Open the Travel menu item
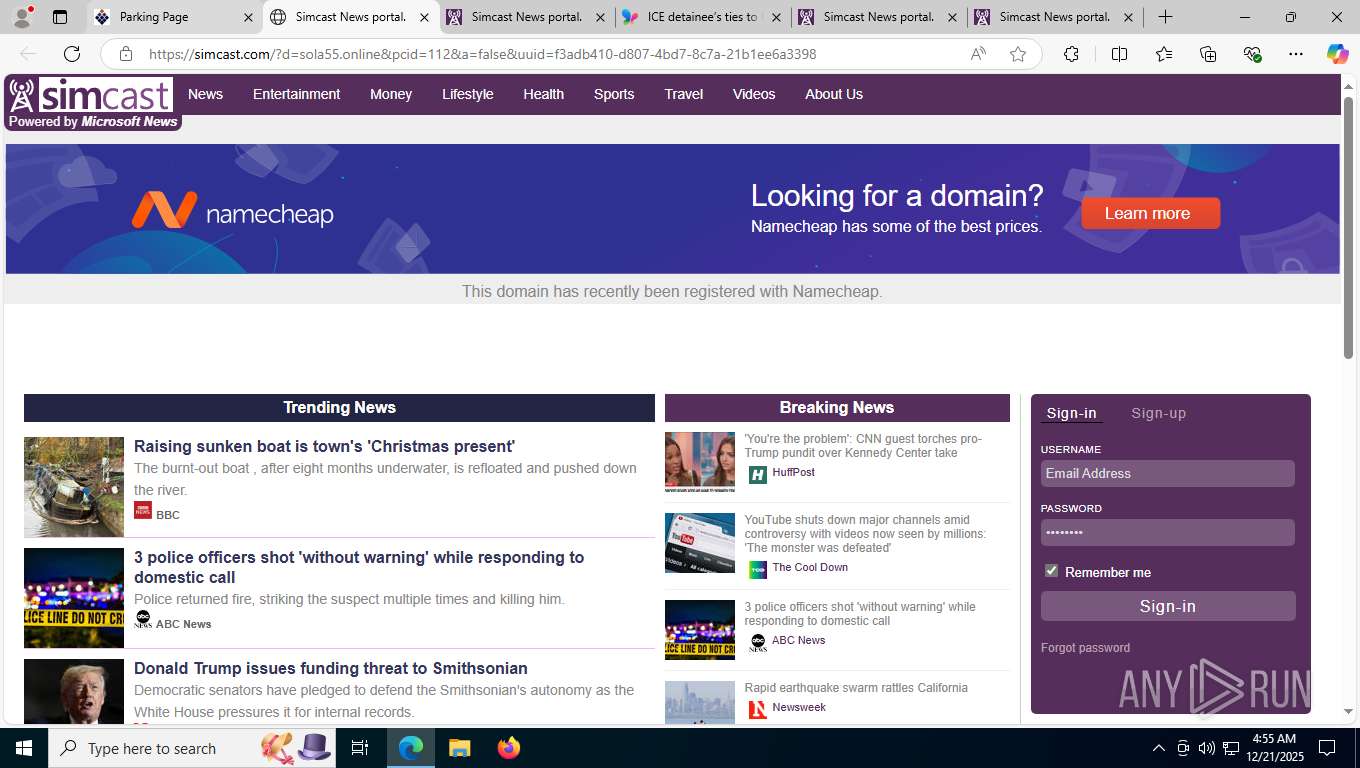The width and height of the screenshot is (1360, 768). pos(684,94)
